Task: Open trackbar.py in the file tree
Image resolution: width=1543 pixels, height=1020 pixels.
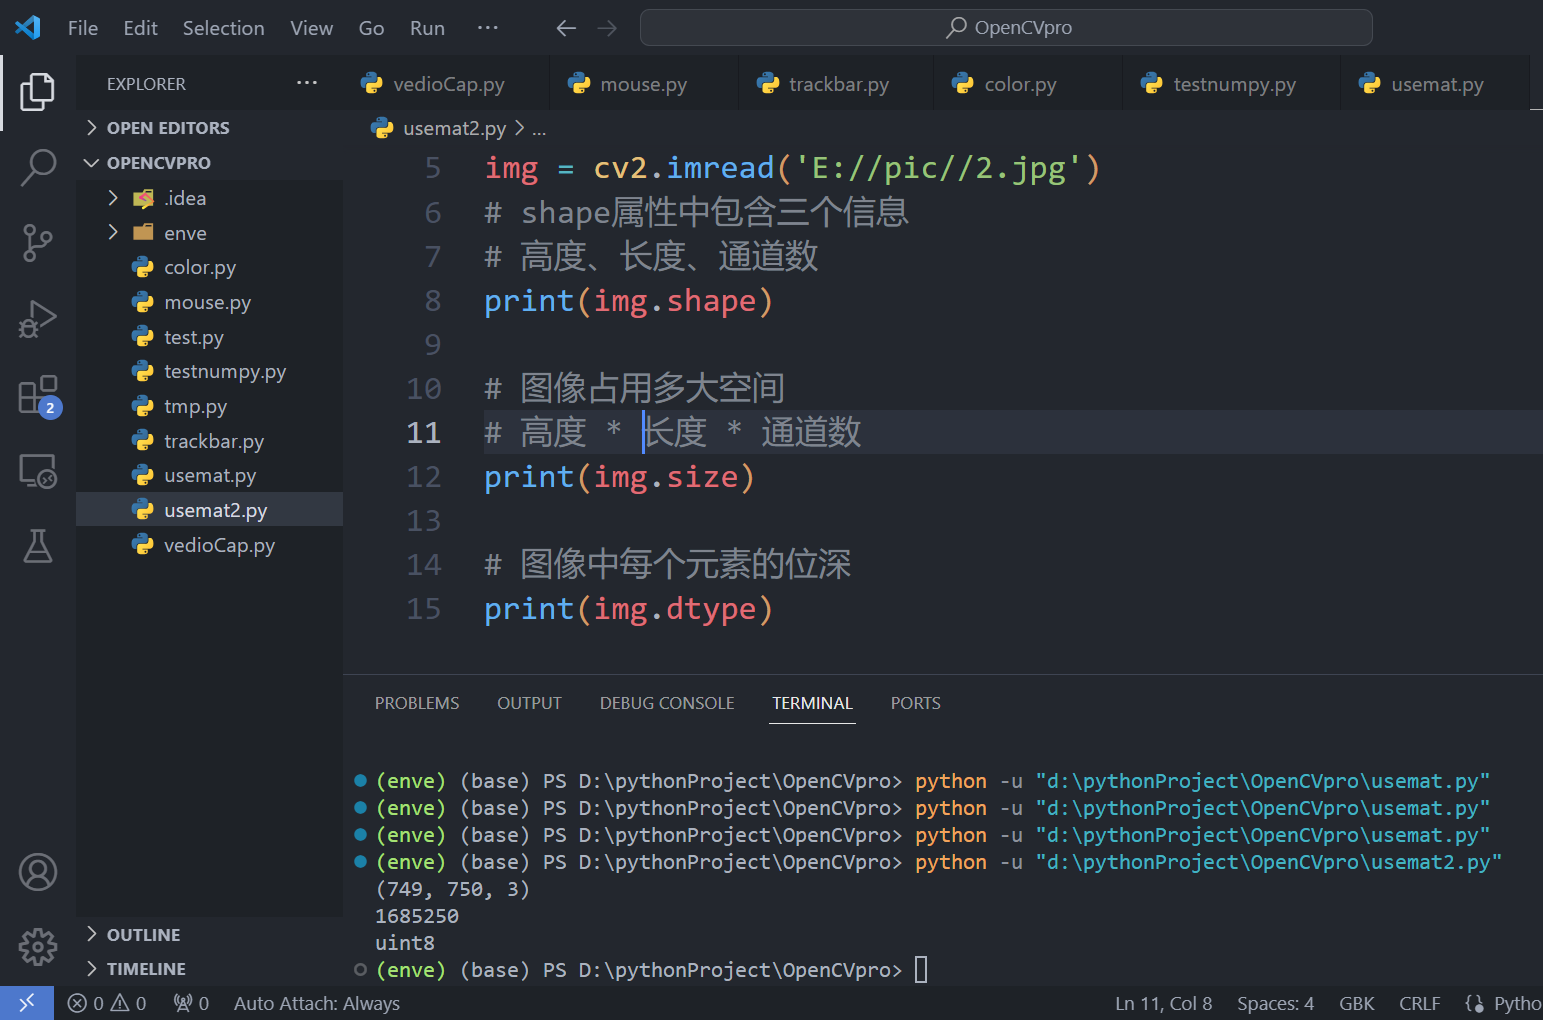Action: tap(210, 441)
